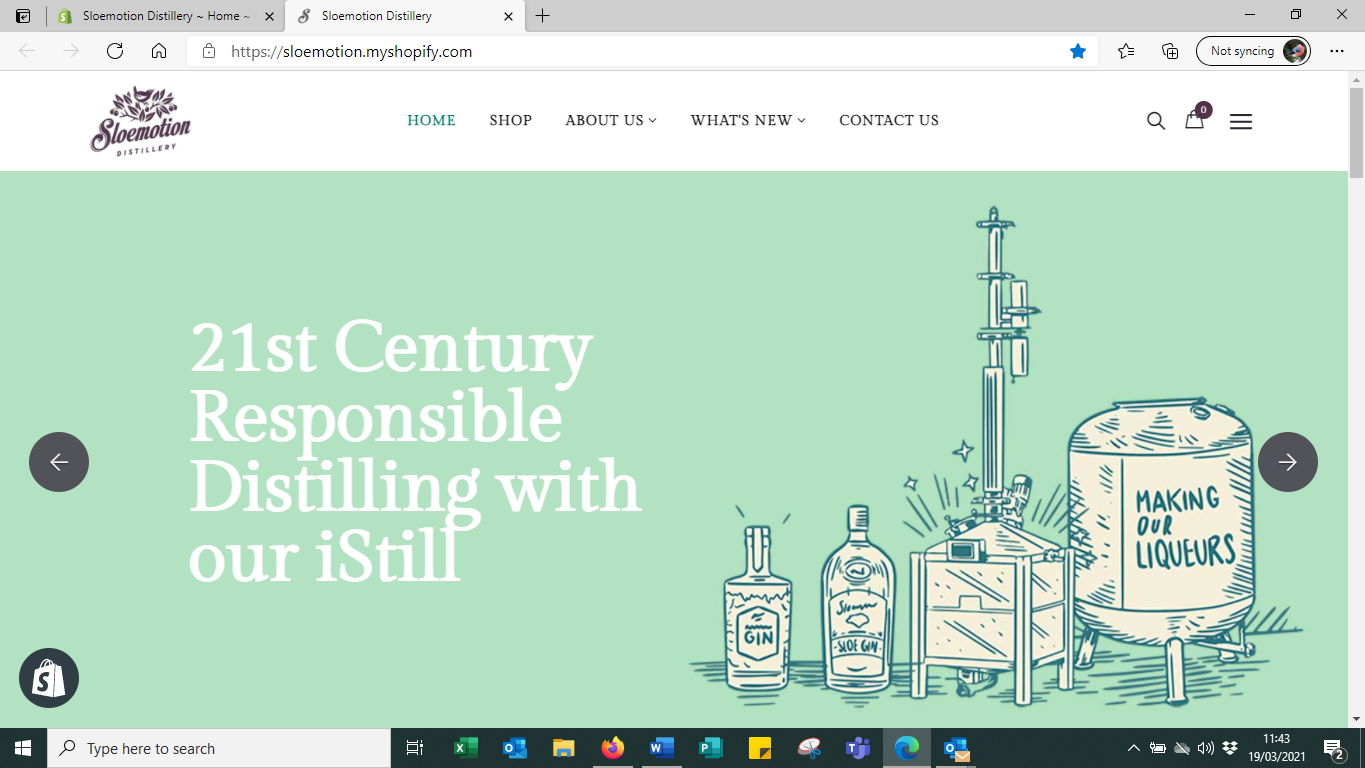
Task: Go to next slide with right arrow
Action: [1287, 462]
